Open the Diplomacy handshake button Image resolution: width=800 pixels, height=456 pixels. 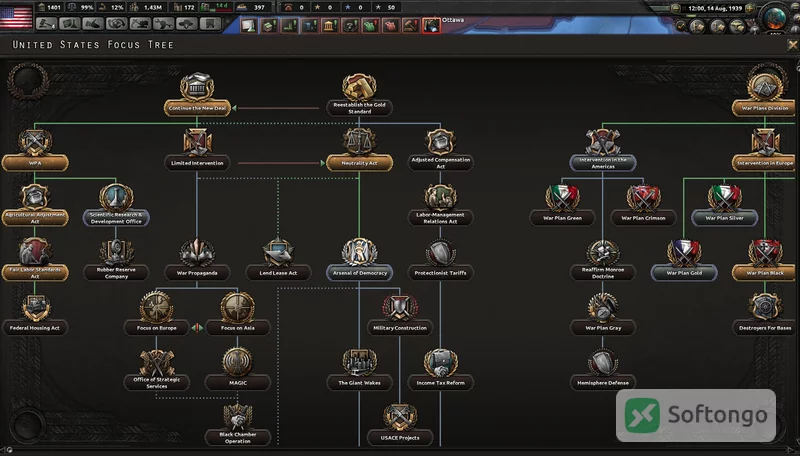pyautogui.click(x=93, y=24)
